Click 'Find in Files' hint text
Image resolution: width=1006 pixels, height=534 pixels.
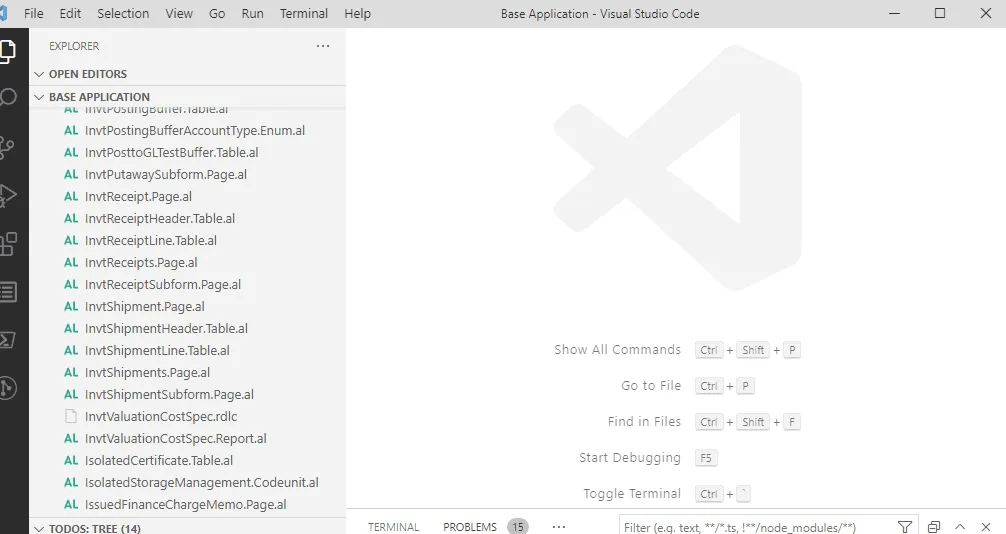tap(644, 422)
